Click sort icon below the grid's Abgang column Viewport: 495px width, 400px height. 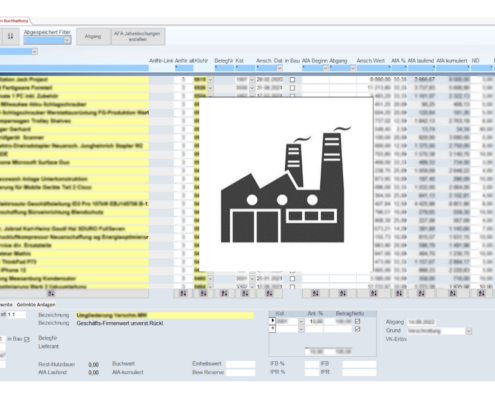343,293
